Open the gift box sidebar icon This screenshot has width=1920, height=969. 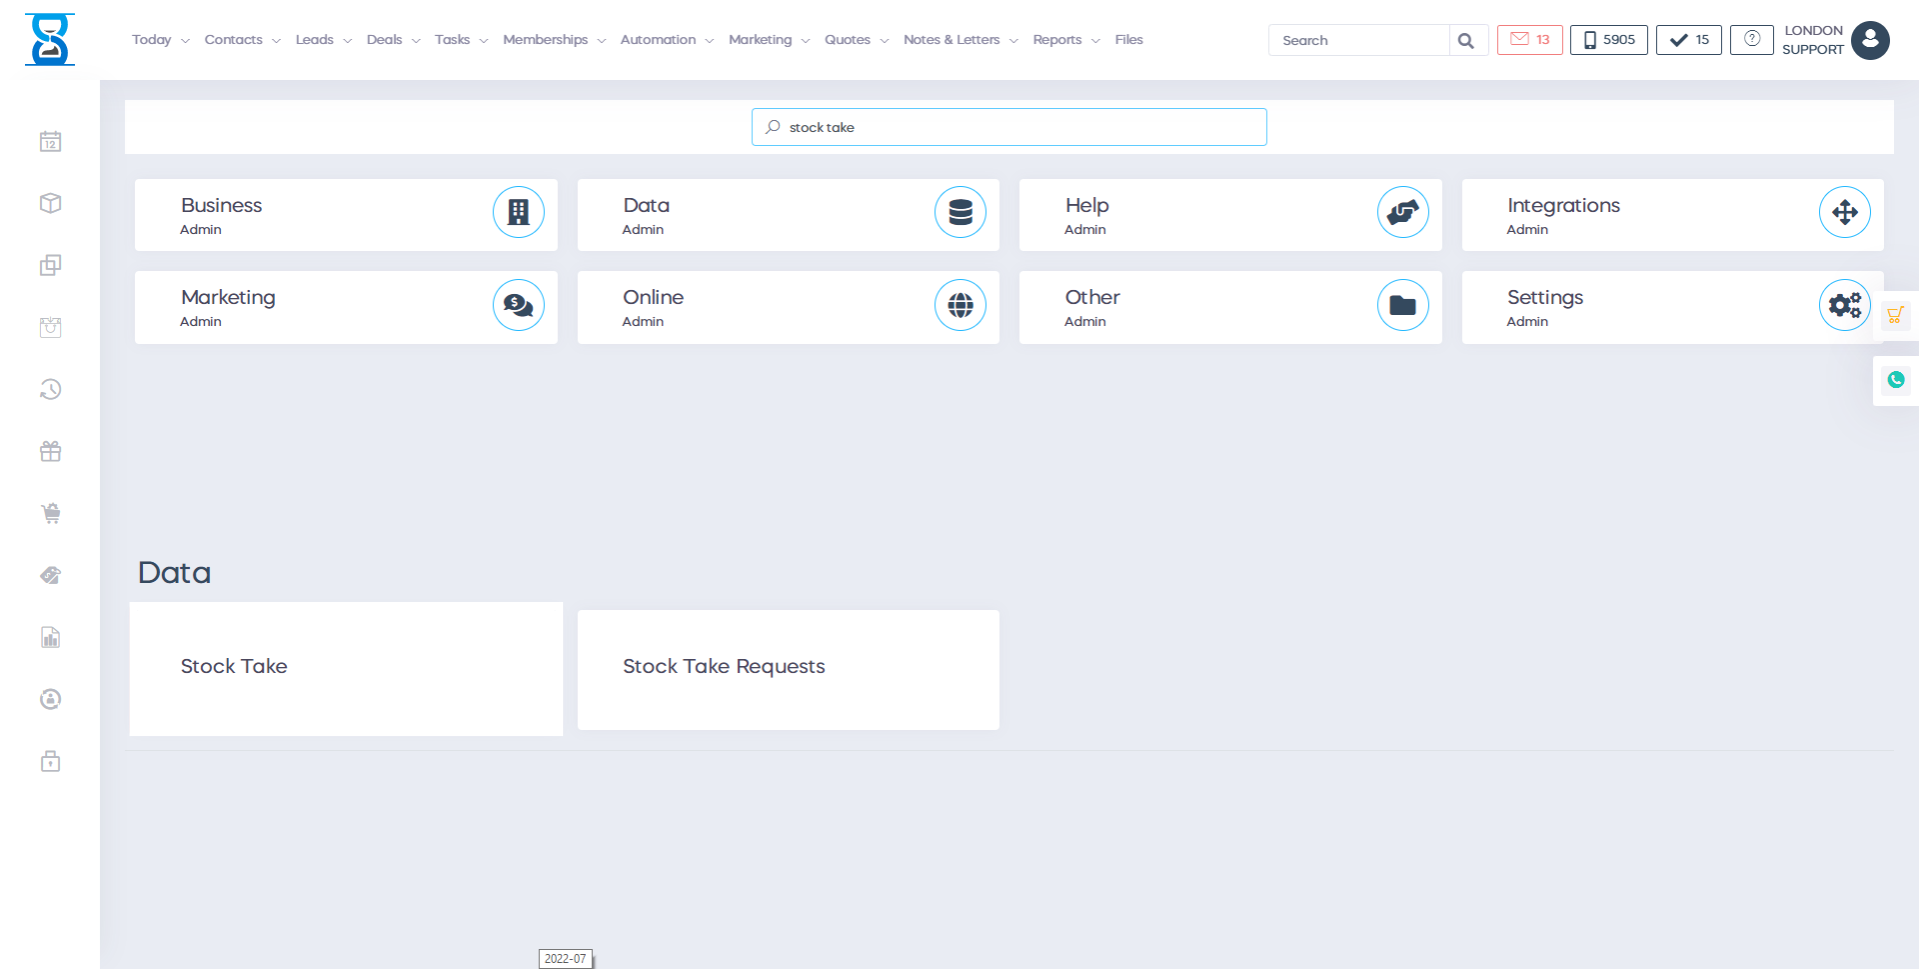[50, 452]
